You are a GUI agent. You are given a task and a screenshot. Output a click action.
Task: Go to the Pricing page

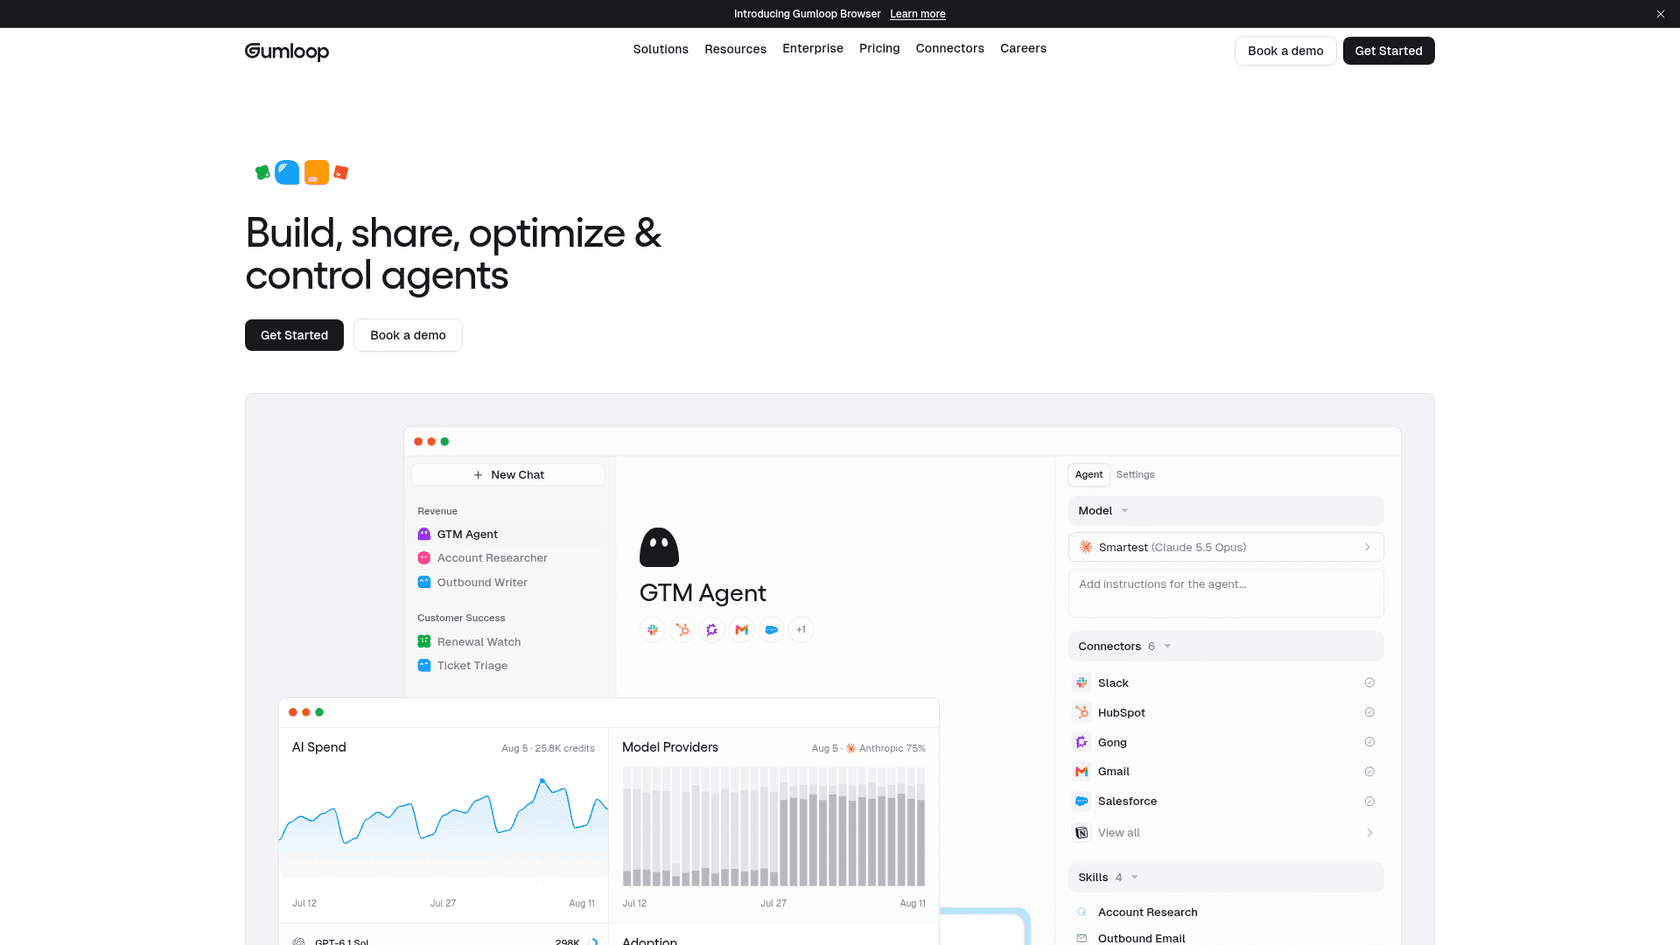(x=879, y=48)
